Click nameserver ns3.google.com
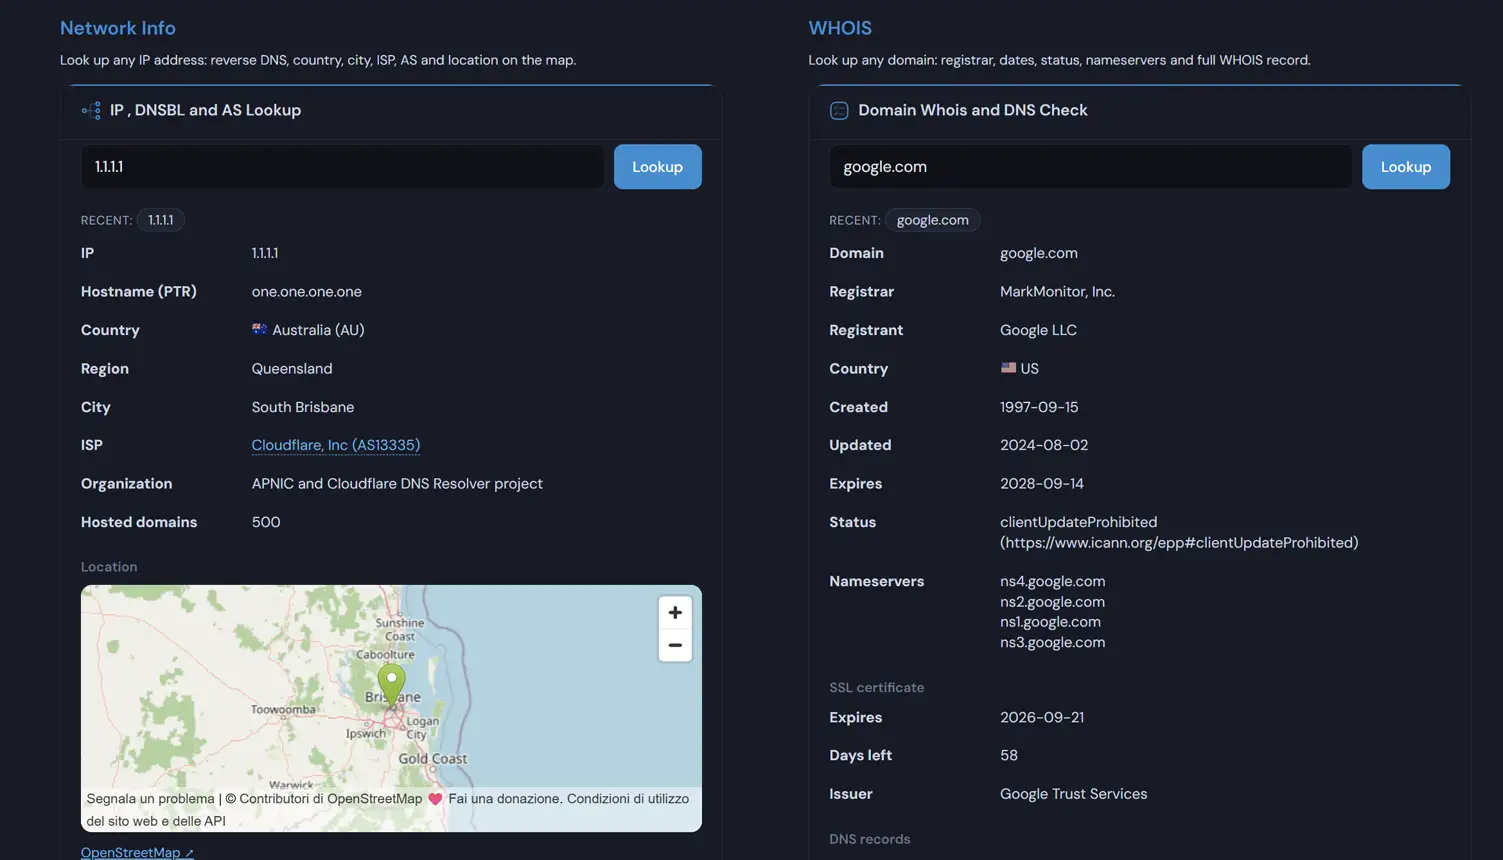Screen dimensions: 1503x860 (x=1052, y=643)
